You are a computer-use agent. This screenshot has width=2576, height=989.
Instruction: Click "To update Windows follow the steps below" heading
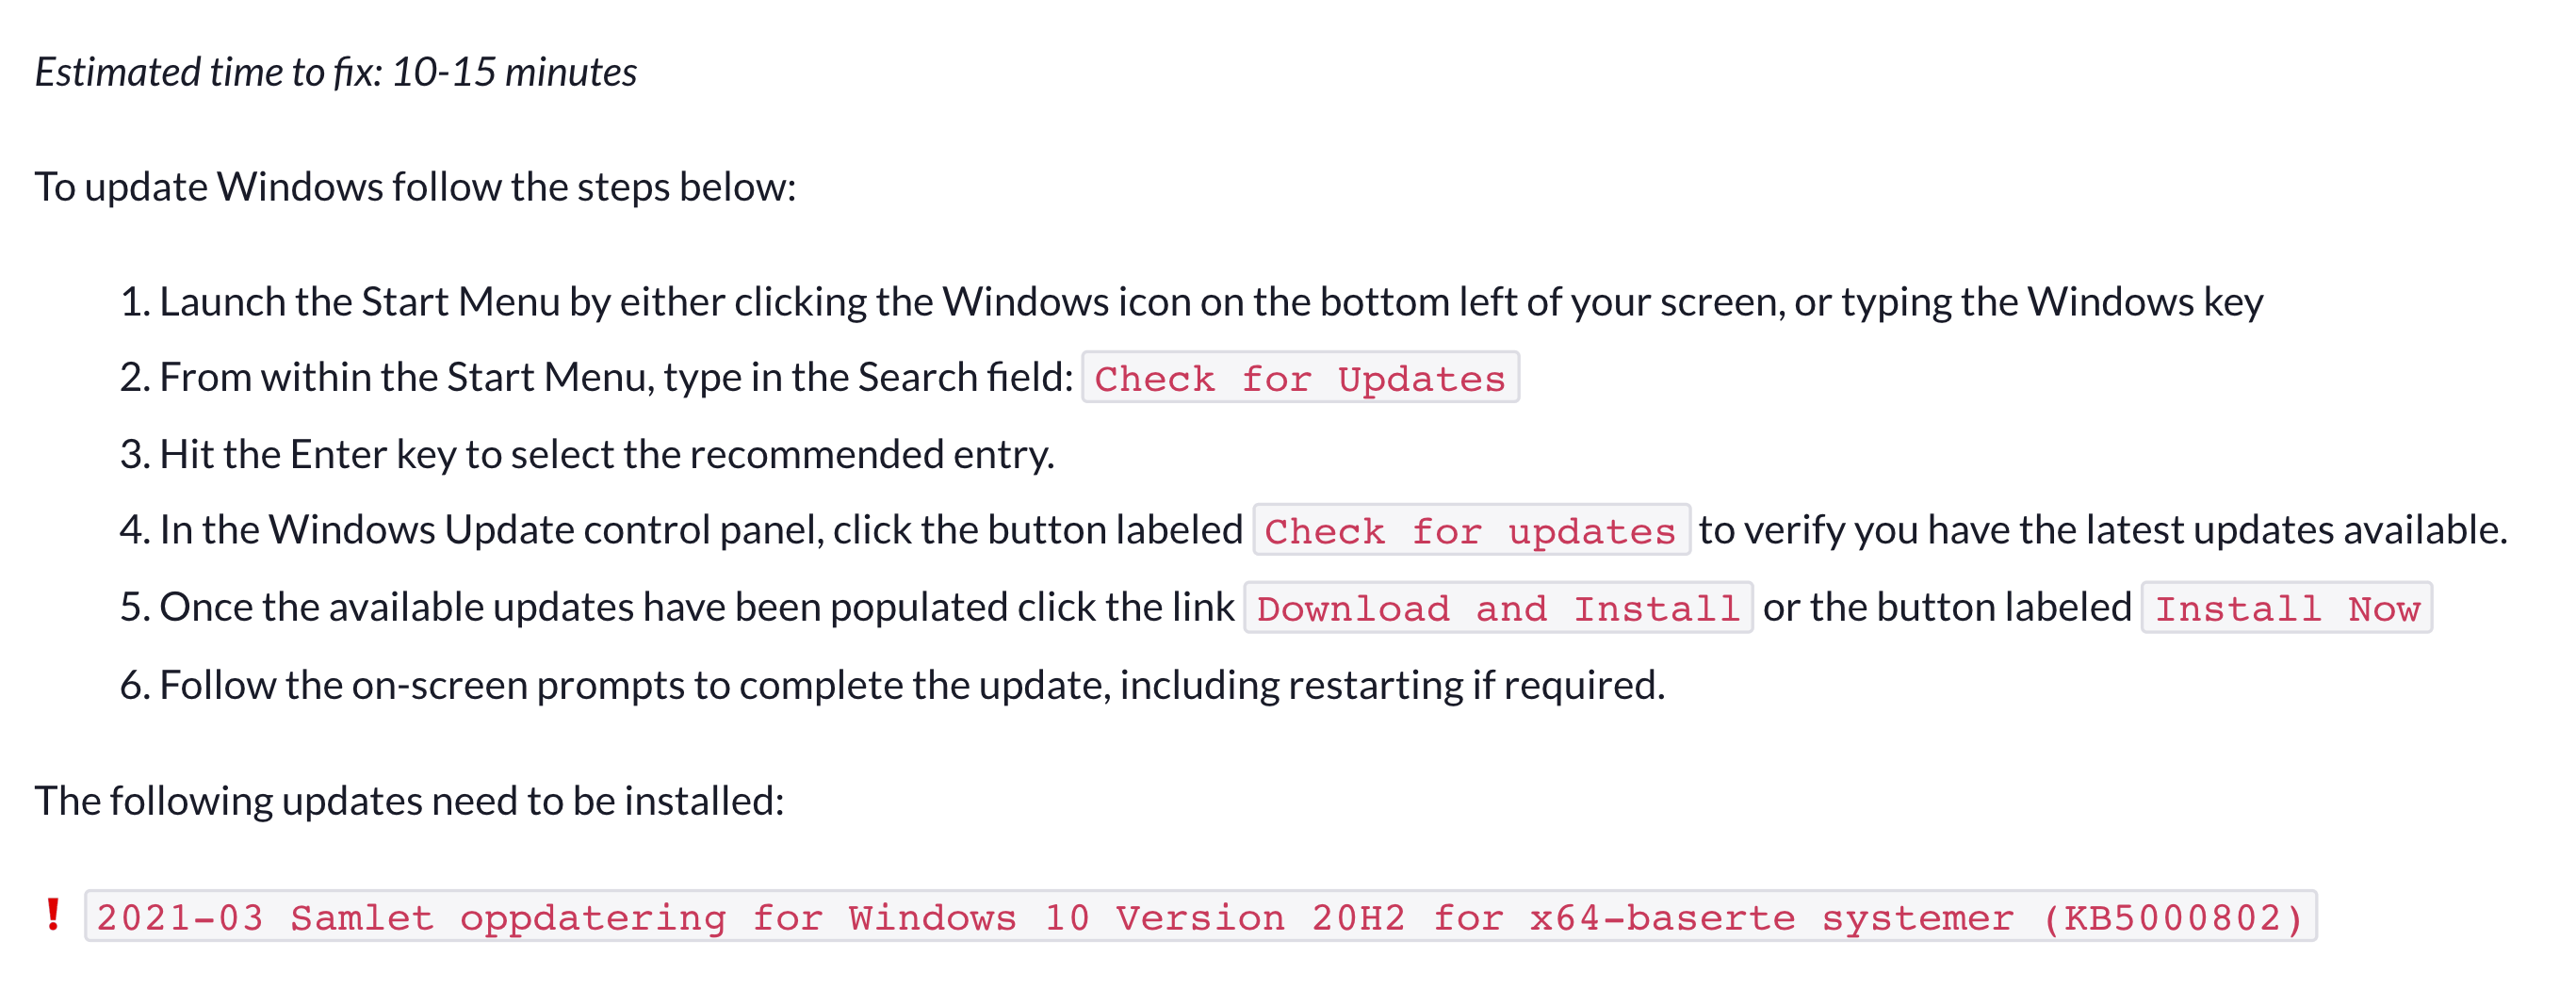415,187
